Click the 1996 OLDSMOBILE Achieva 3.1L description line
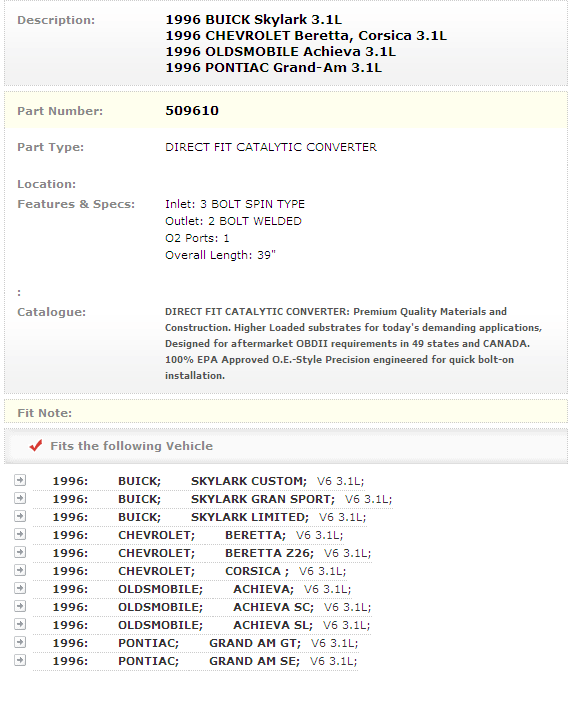The width and height of the screenshot is (570, 720). (x=280, y=52)
